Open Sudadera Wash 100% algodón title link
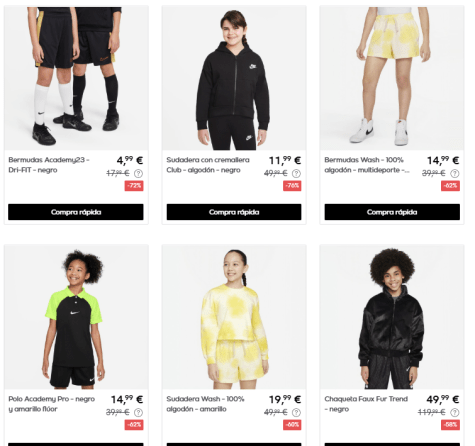 click(205, 404)
